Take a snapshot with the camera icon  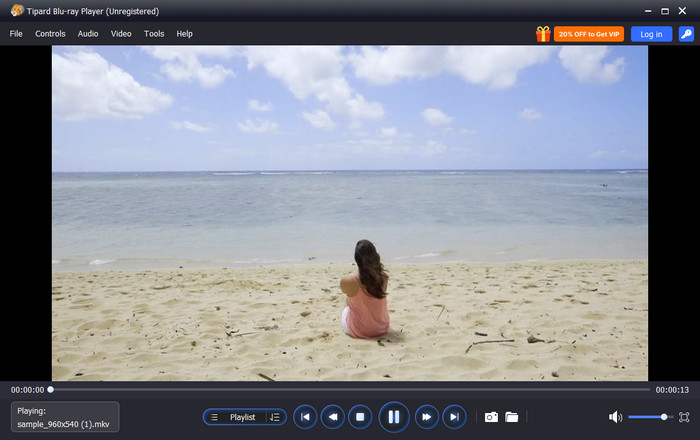coord(491,417)
